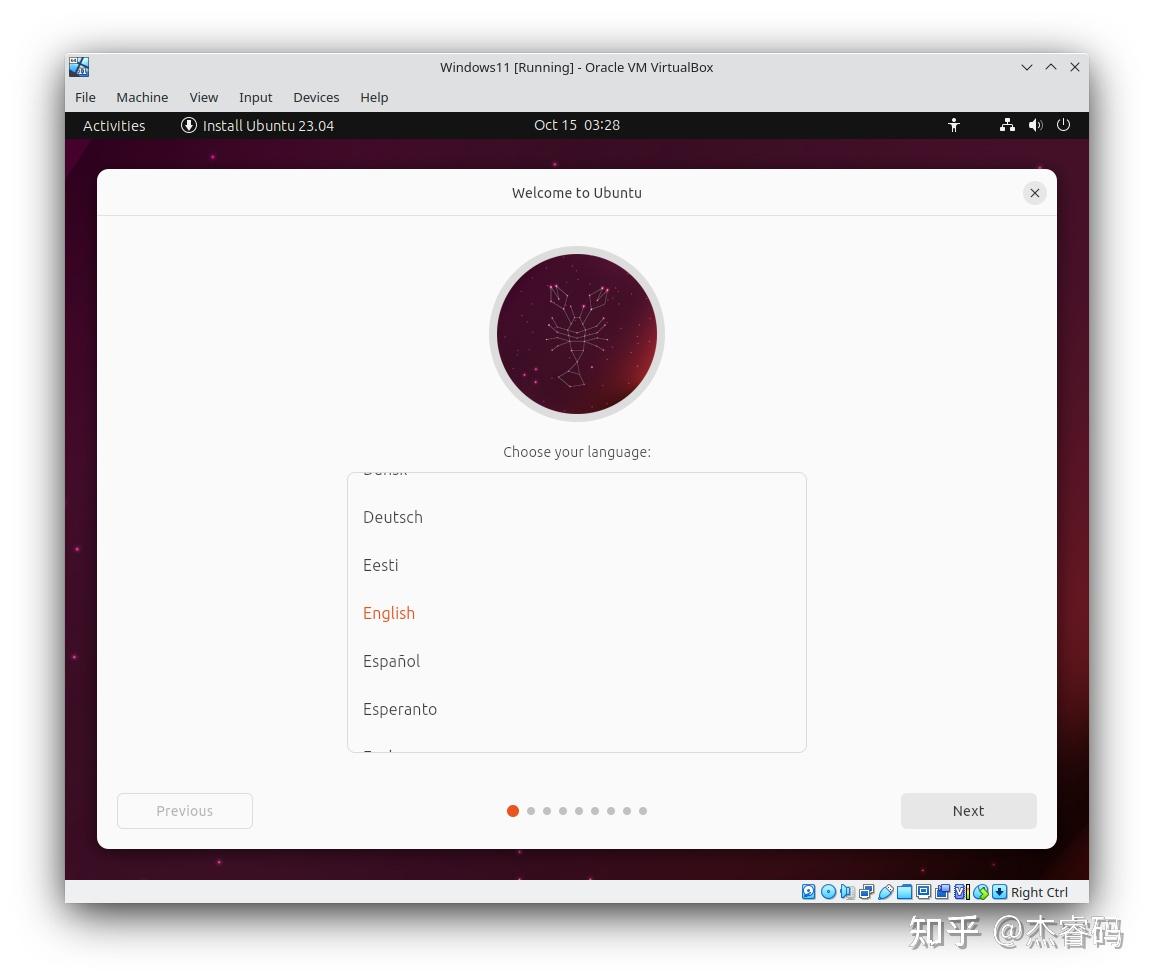The height and width of the screenshot is (980, 1154).
Task: Click the USB devices icon in the status bar
Action: (885, 891)
